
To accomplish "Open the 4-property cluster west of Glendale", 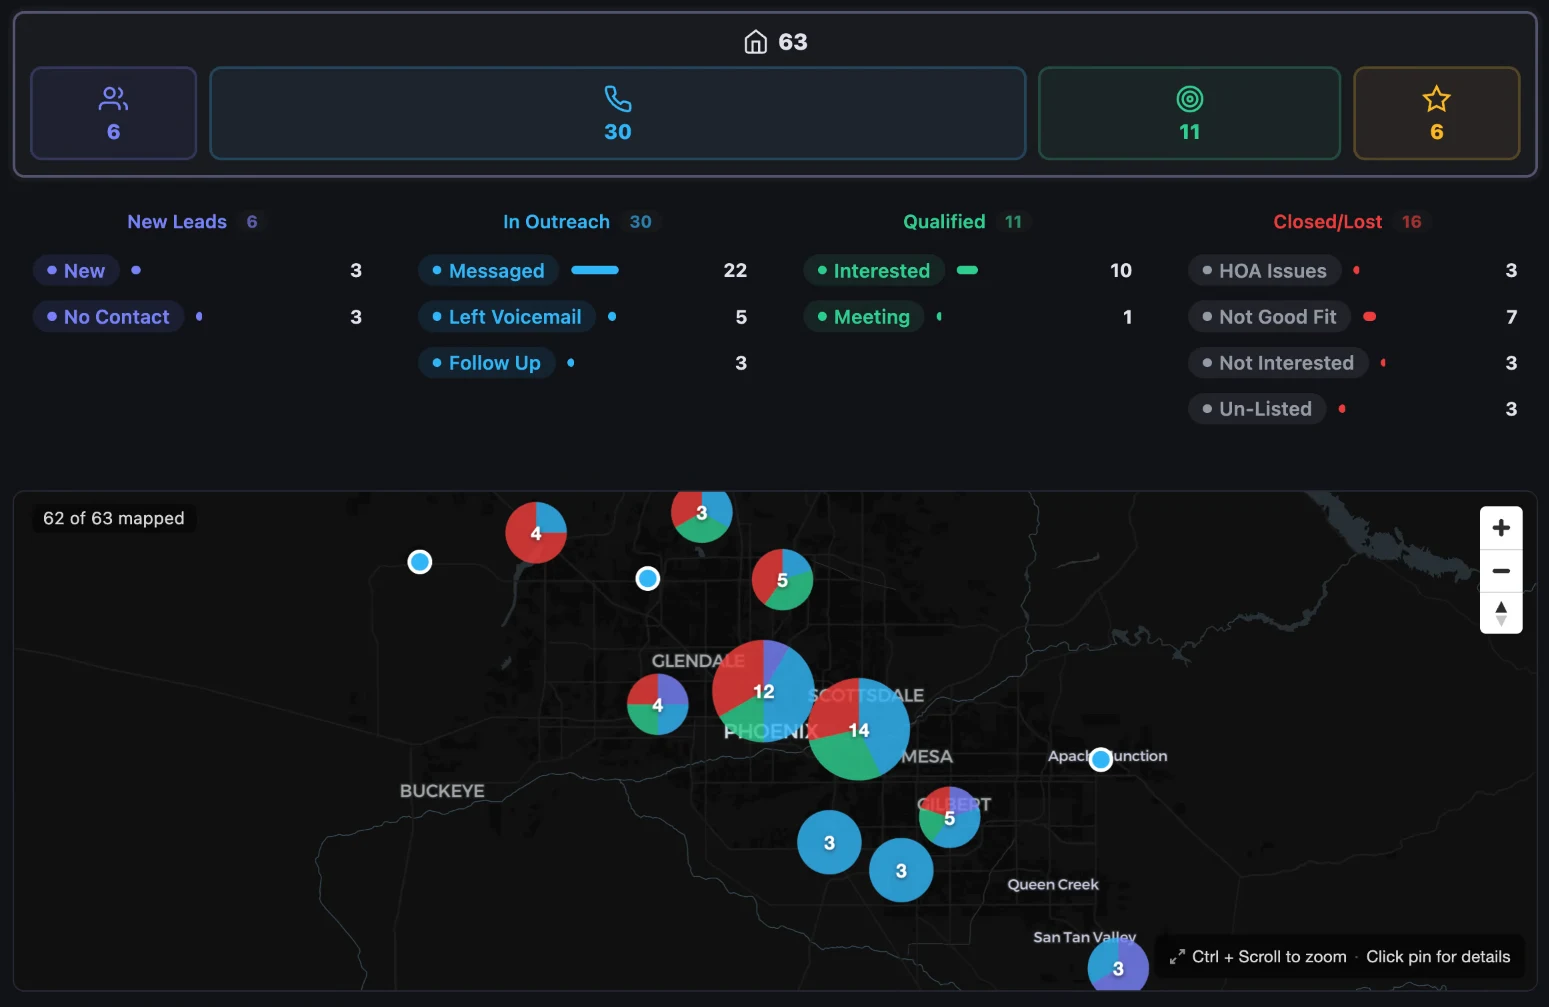I will (x=657, y=704).
